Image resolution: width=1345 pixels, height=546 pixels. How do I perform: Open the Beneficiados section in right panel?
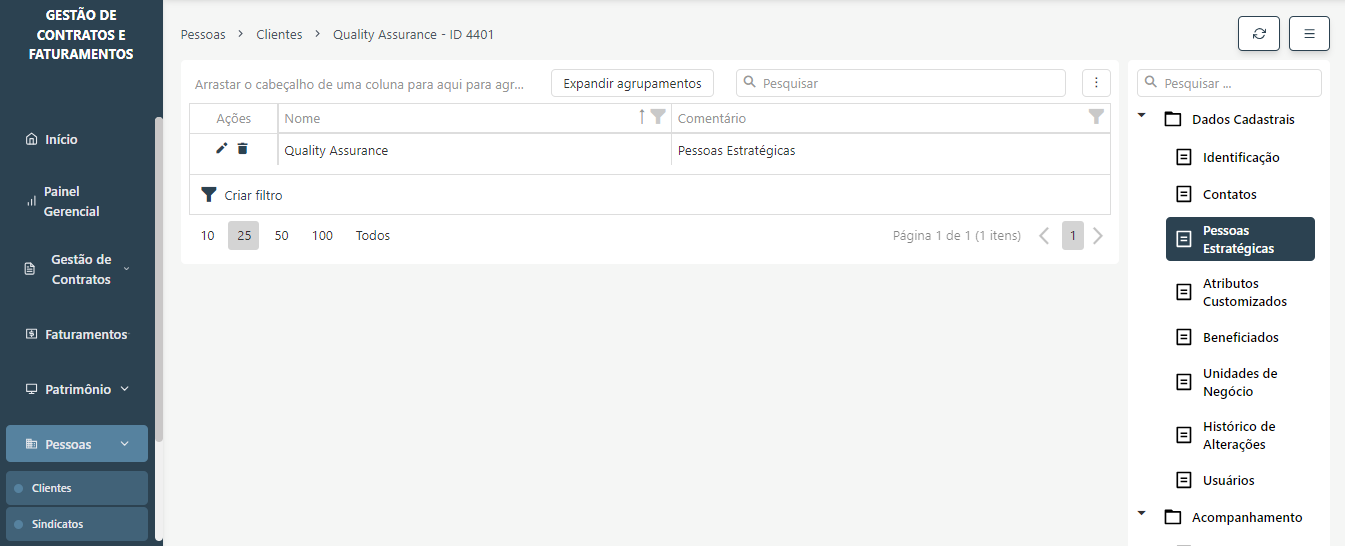(x=1240, y=337)
